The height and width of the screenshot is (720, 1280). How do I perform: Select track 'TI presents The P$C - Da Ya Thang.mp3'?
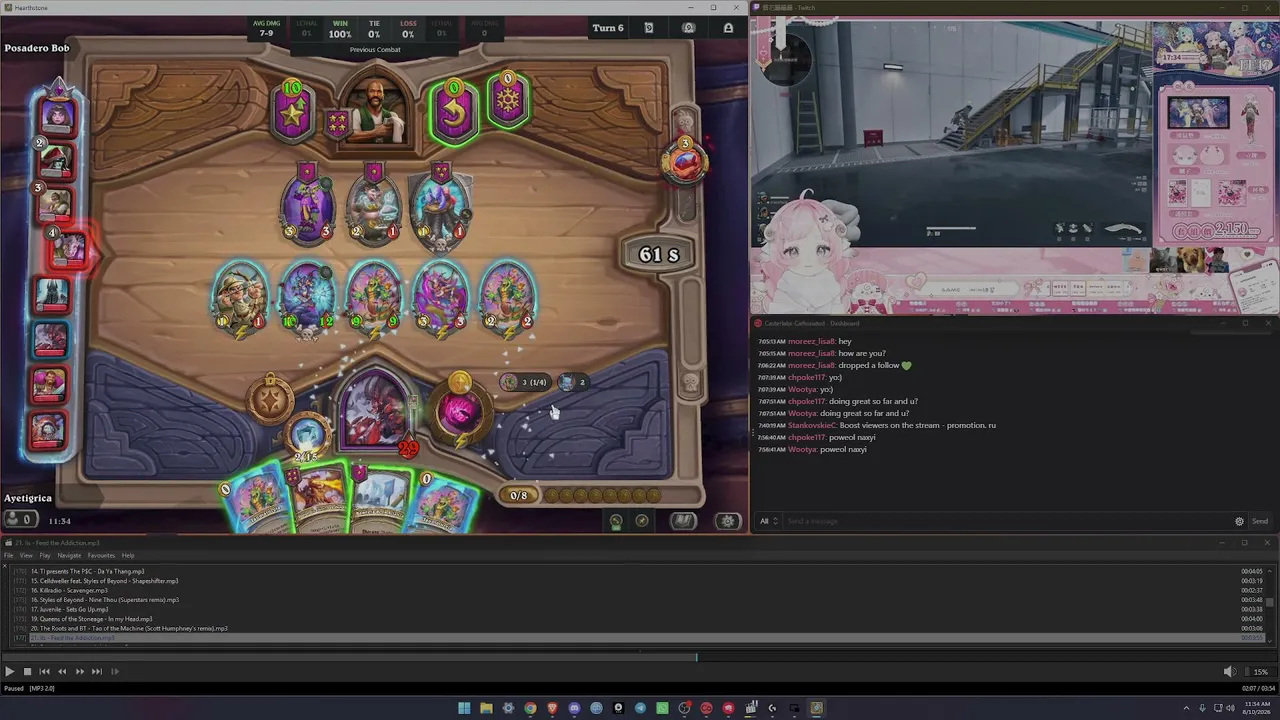coord(87,571)
